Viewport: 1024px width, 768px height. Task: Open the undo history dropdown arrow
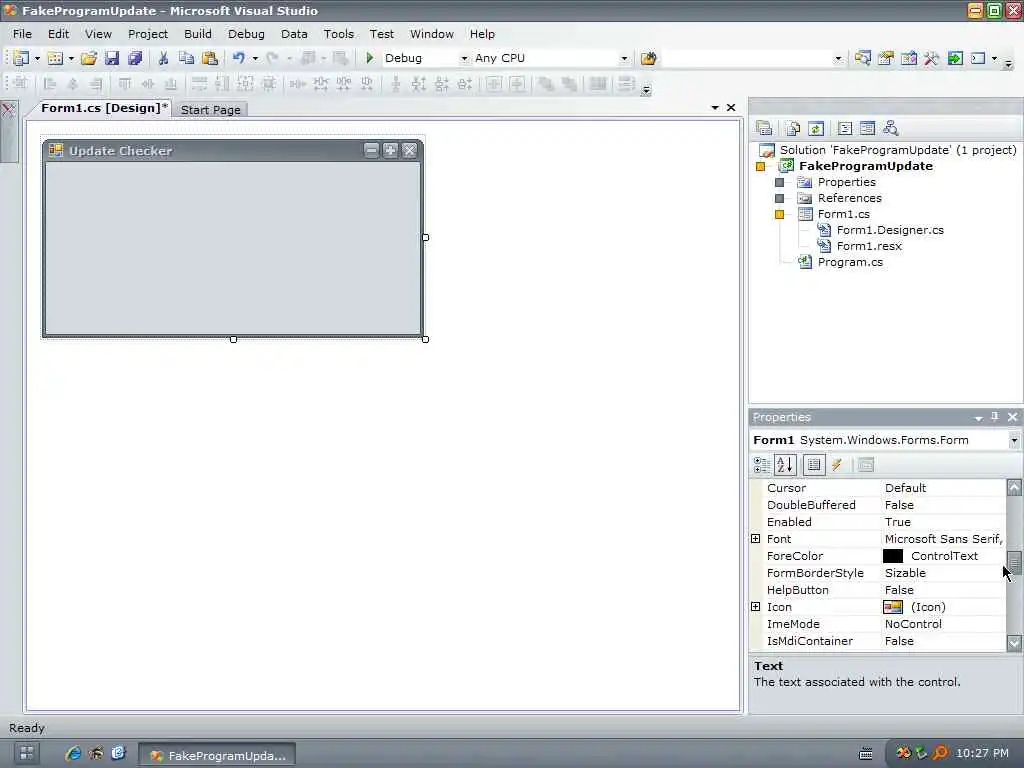(x=255, y=58)
